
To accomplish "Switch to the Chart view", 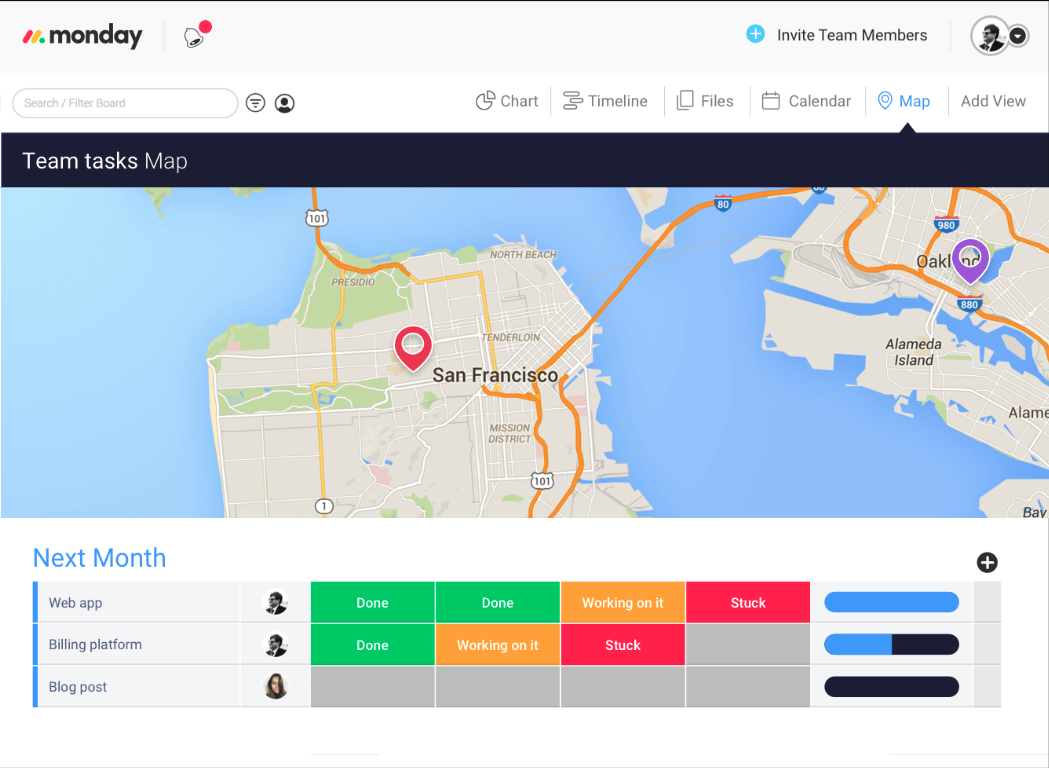I will (x=506, y=101).
